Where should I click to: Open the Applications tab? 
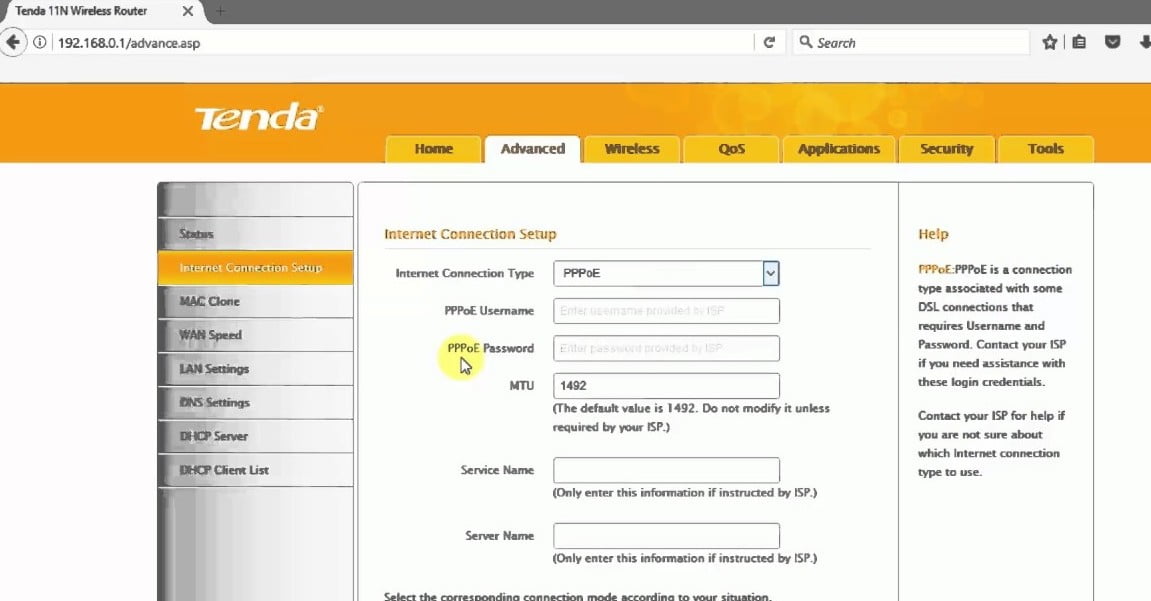(x=839, y=149)
